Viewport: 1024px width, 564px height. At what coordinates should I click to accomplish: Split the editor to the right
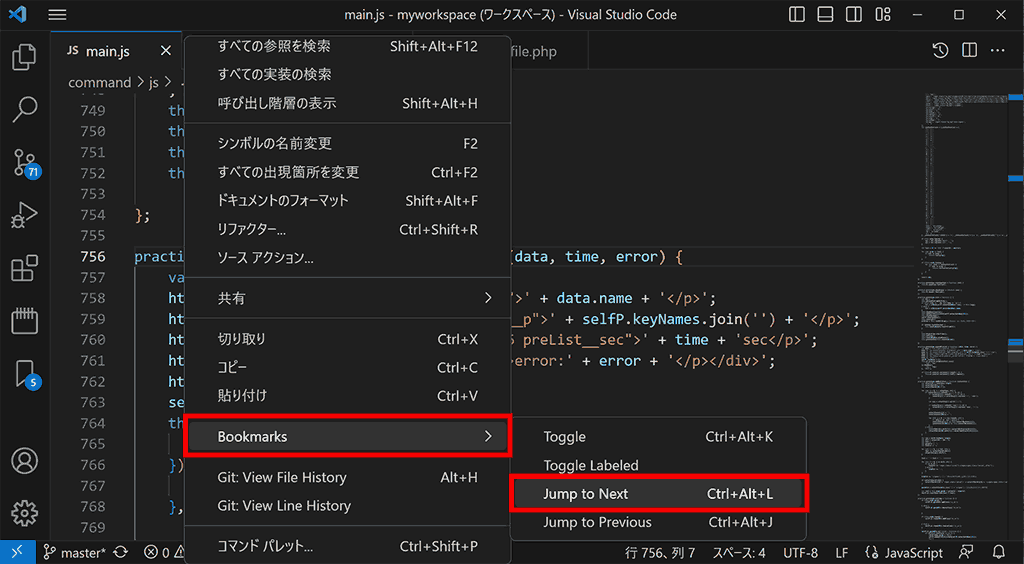tap(970, 50)
